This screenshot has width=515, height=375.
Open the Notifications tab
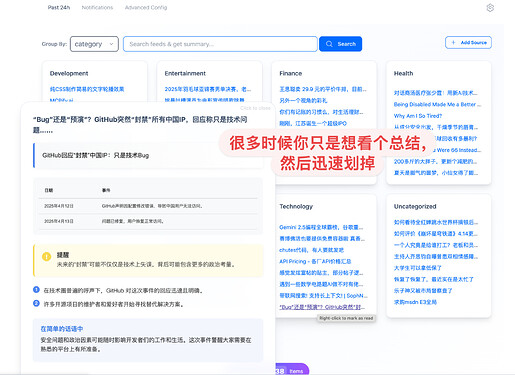pyautogui.click(x=97, y=7)
